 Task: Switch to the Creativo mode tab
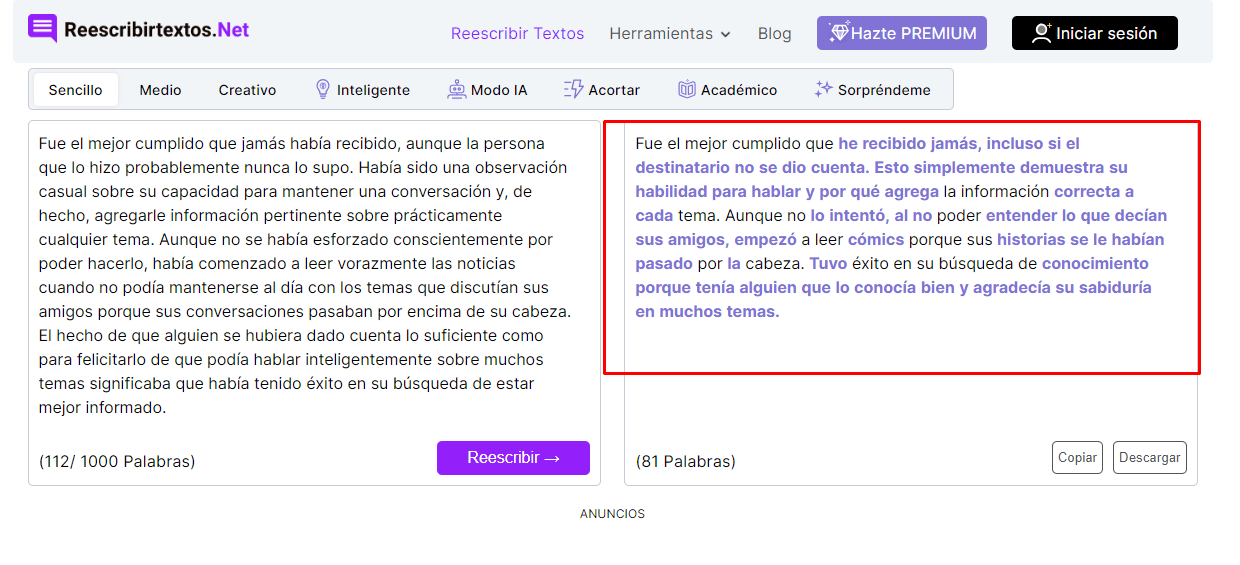pos(247,90)
